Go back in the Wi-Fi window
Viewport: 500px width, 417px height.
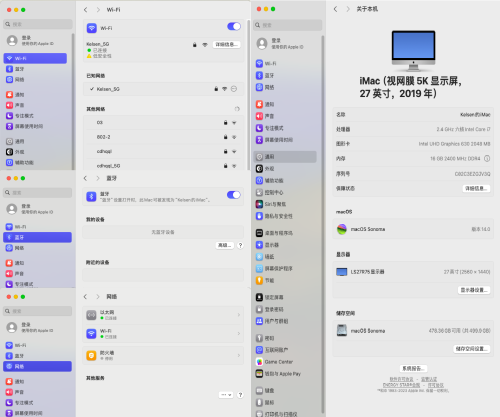[x=86, y=10]
